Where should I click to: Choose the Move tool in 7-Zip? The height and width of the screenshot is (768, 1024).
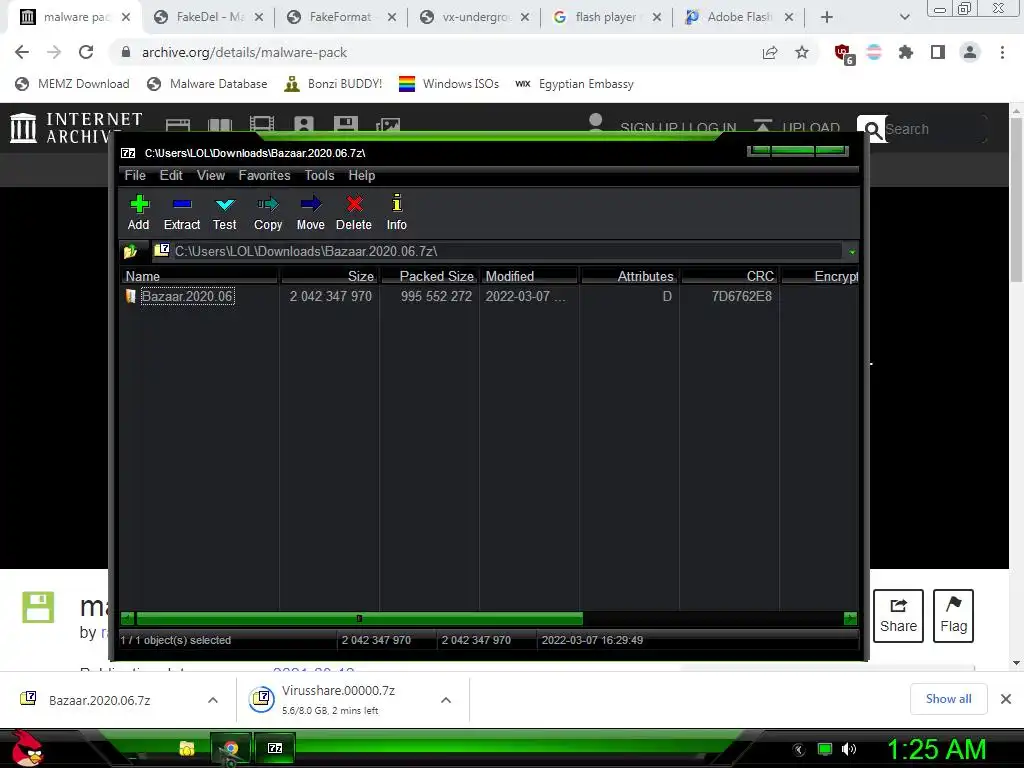311,213
